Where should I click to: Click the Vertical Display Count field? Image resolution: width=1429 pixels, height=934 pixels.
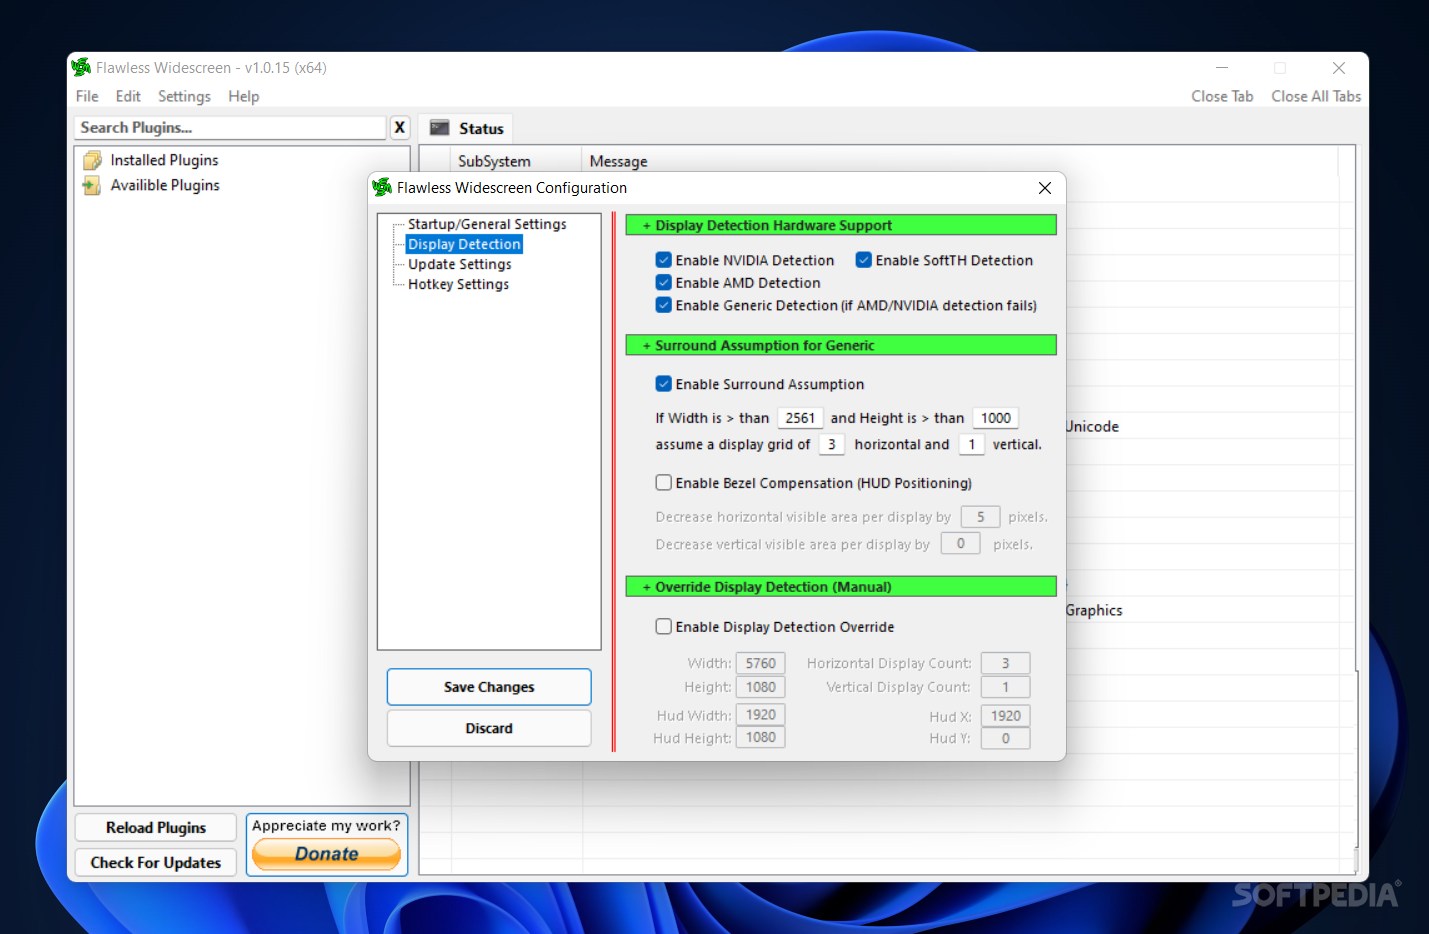[x=1005, y=687]
